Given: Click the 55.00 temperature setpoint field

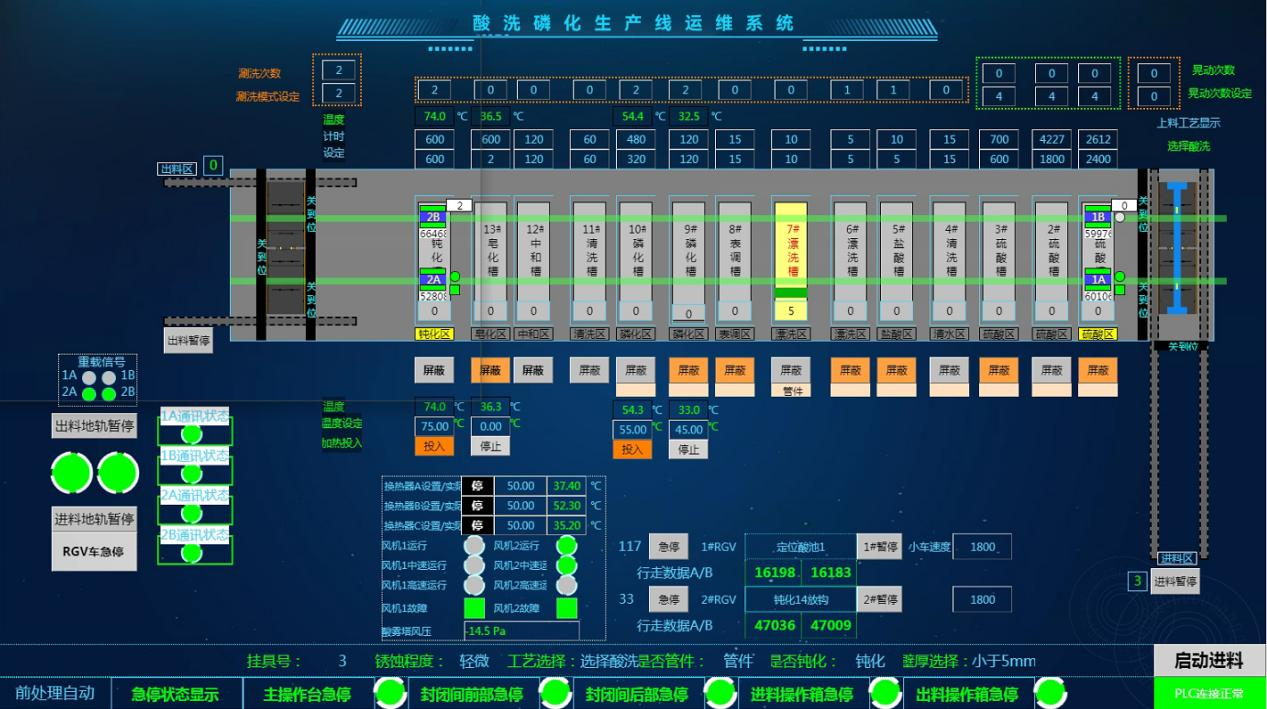Looking at the screenshot, I should click(x=633, y=429).
